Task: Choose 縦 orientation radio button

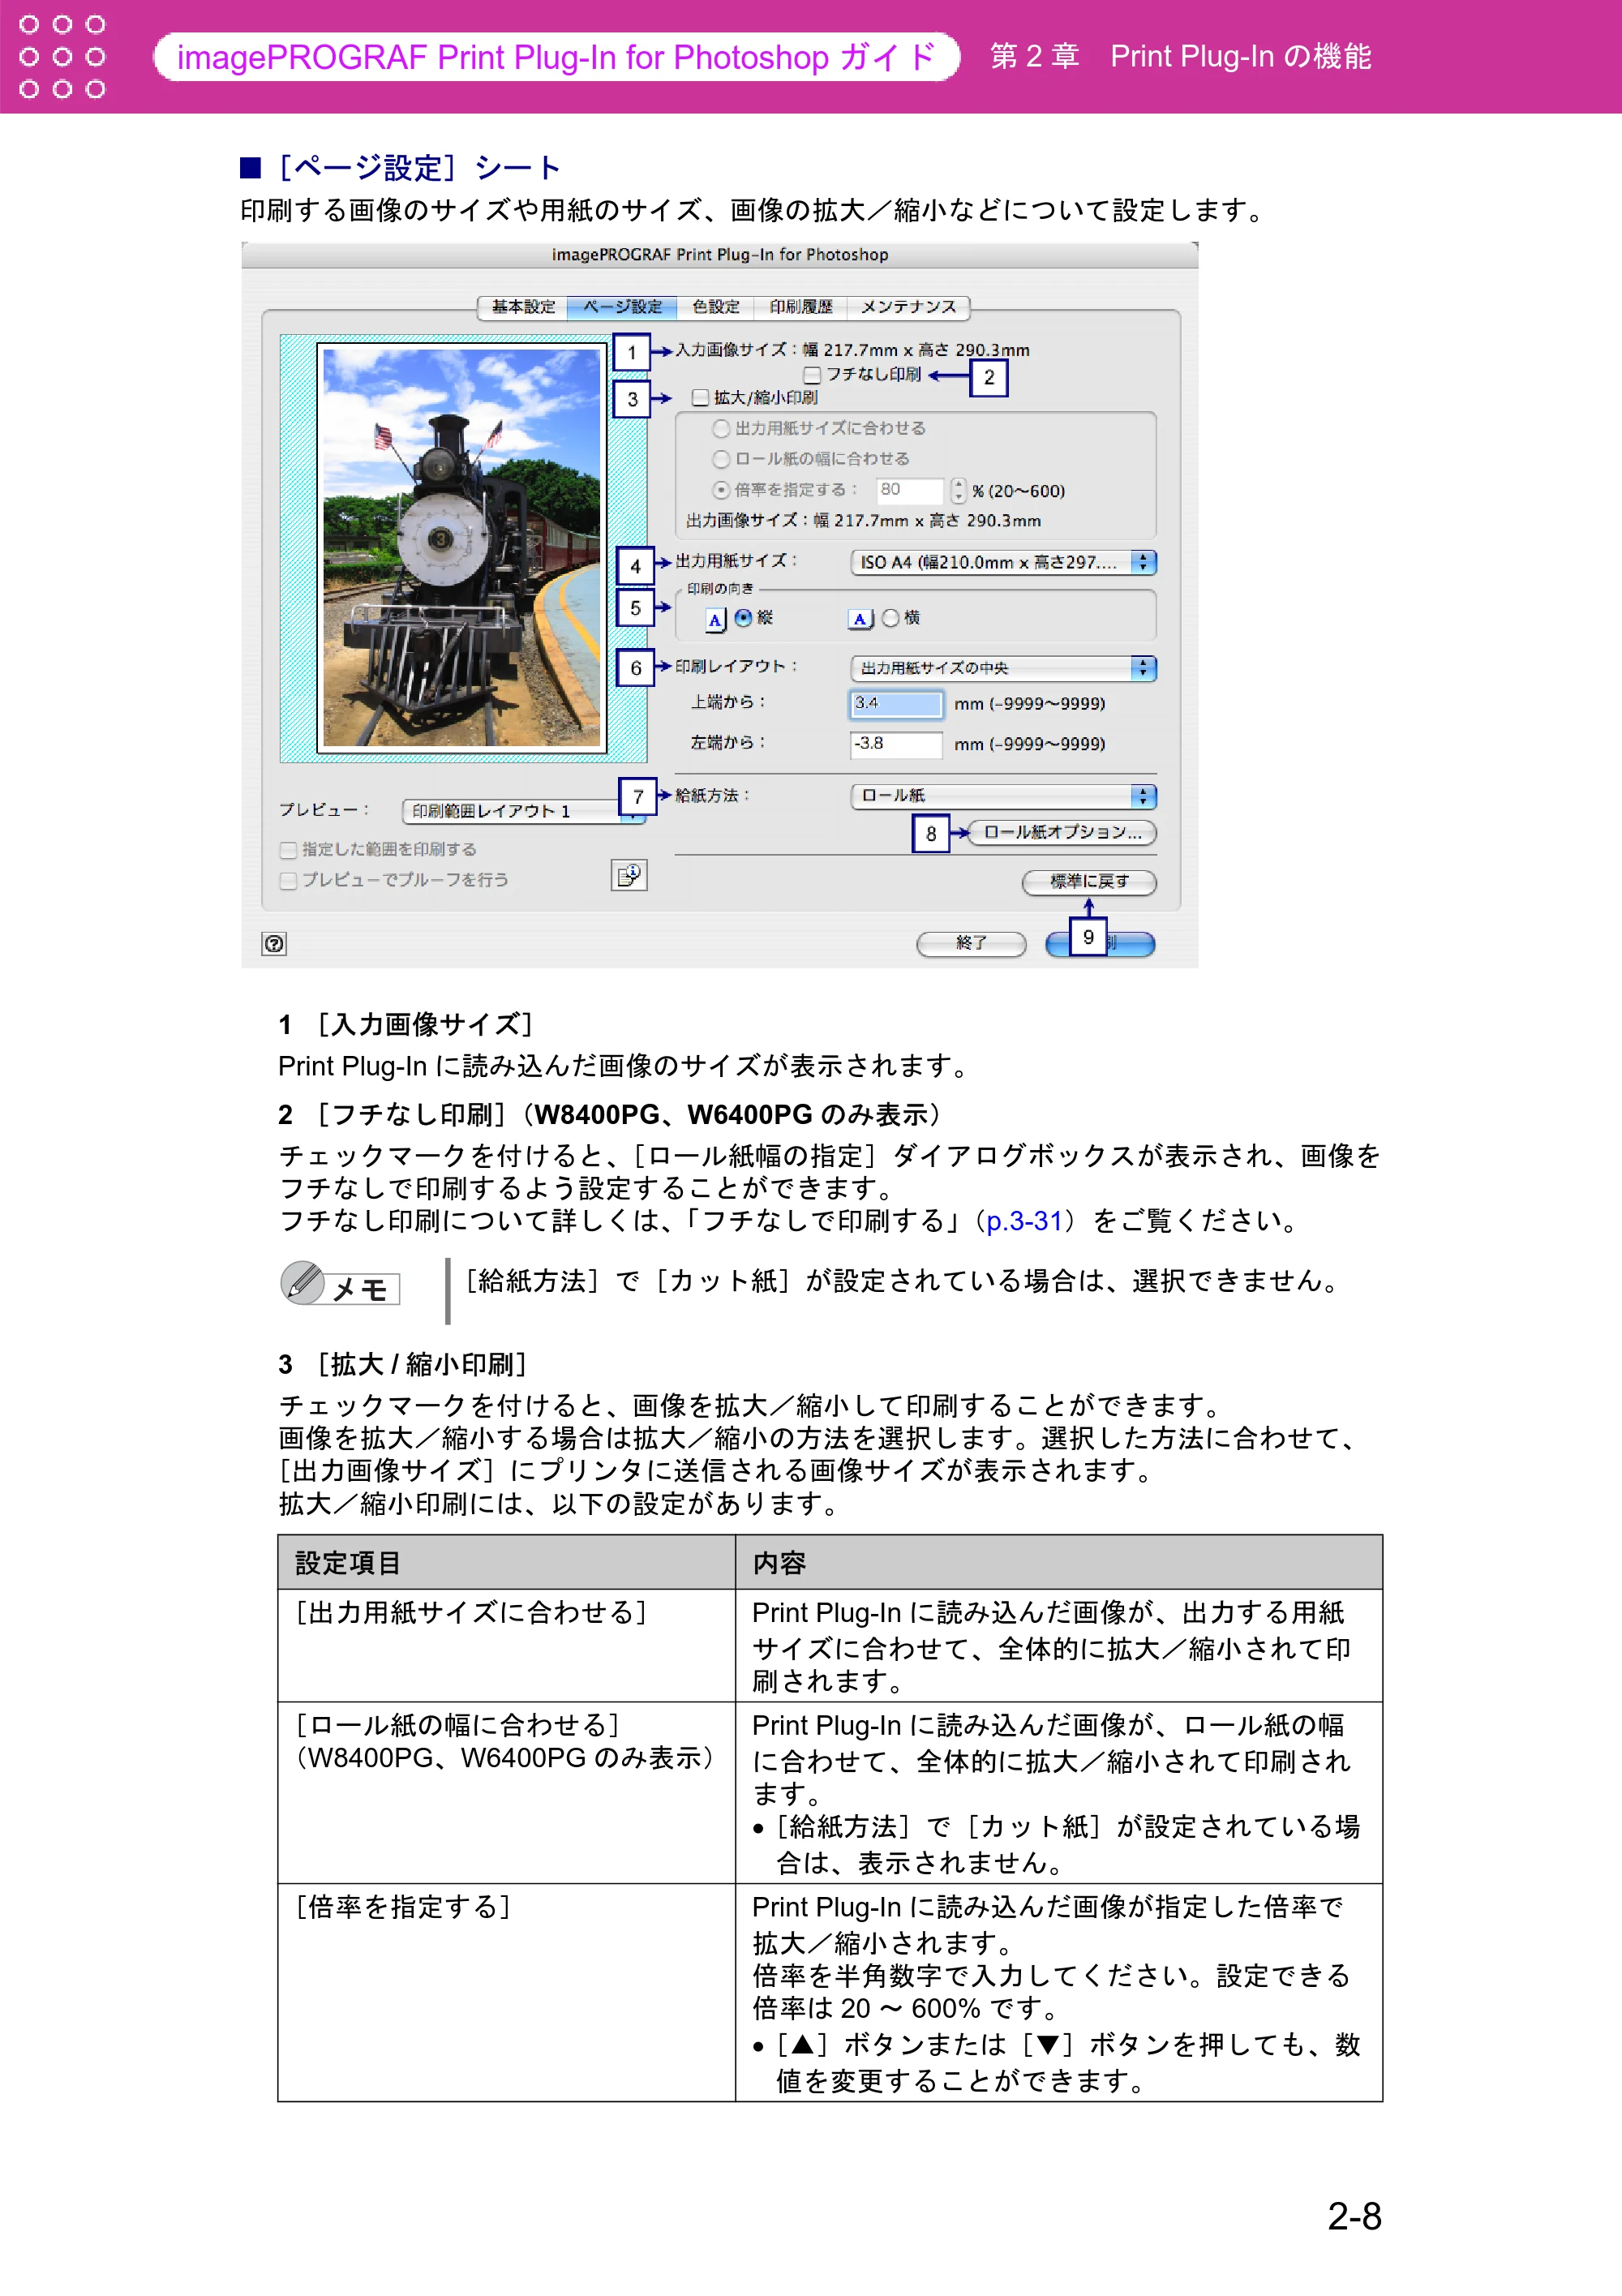Action: click(x=743, y=618)
